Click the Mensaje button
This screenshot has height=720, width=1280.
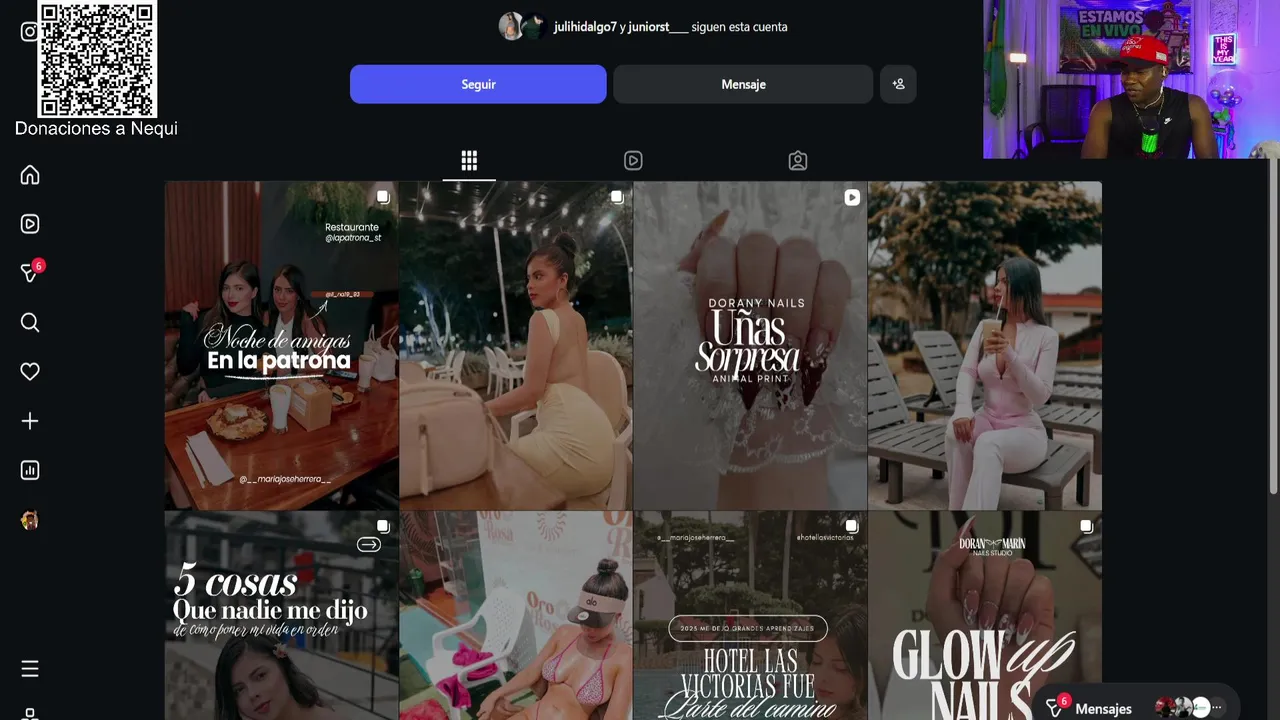[743, 84]
